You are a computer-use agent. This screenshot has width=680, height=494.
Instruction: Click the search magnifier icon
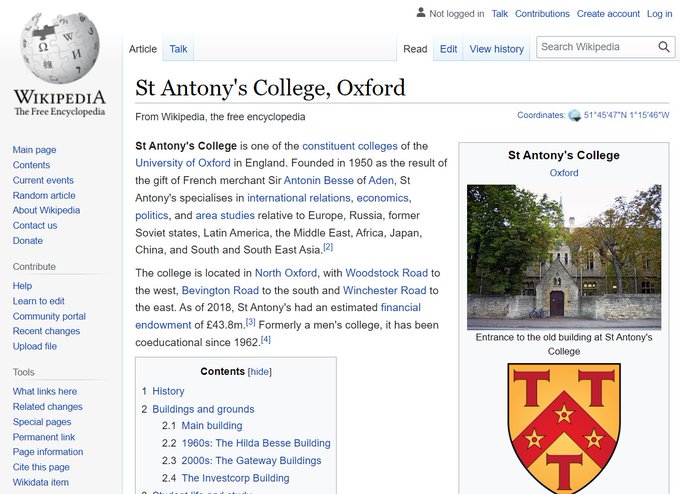click(x=664, y=47)
